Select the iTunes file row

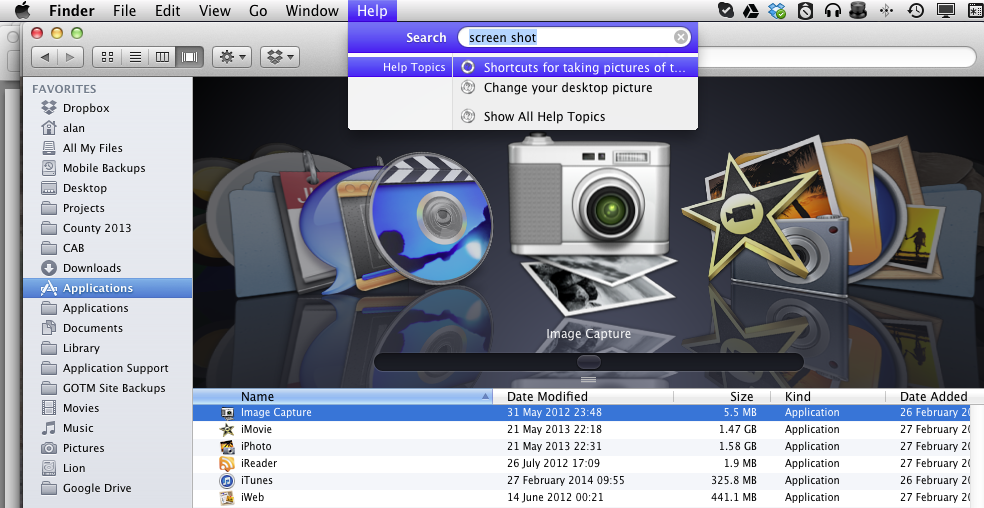click(x=582, y=480)
